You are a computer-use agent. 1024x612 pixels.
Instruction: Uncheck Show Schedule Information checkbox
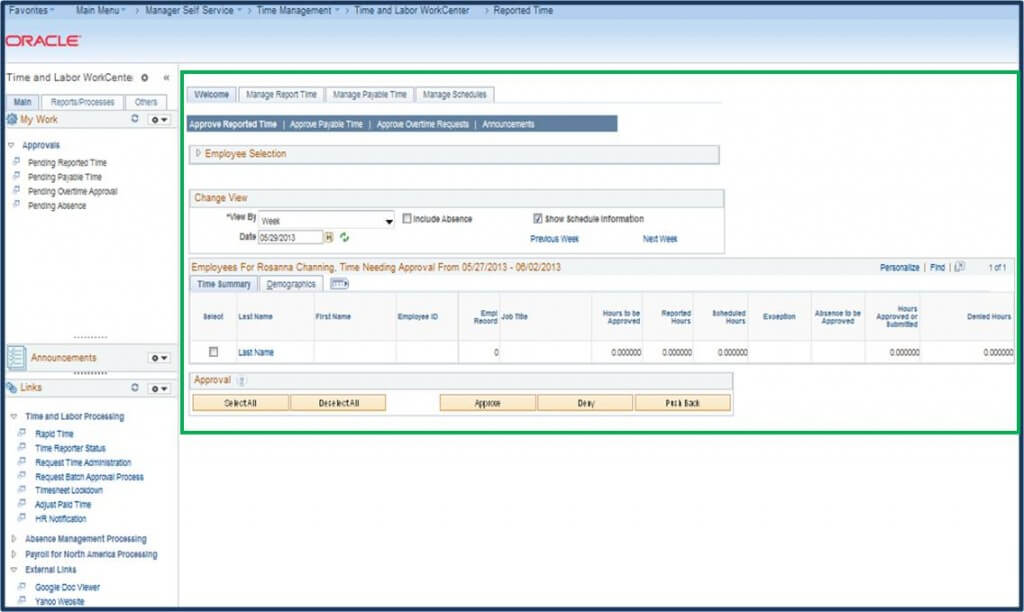click(537, 218)
